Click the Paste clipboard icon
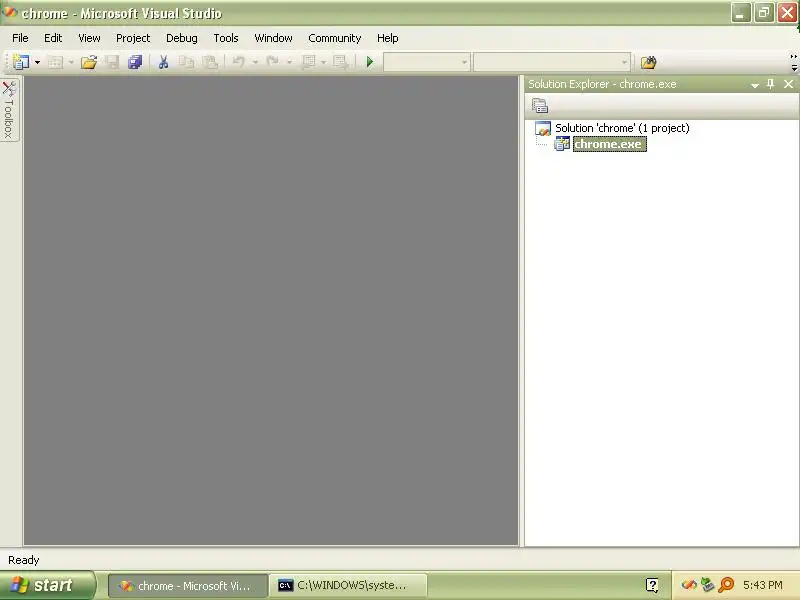 pyautogui.click(x=210, y=62)
